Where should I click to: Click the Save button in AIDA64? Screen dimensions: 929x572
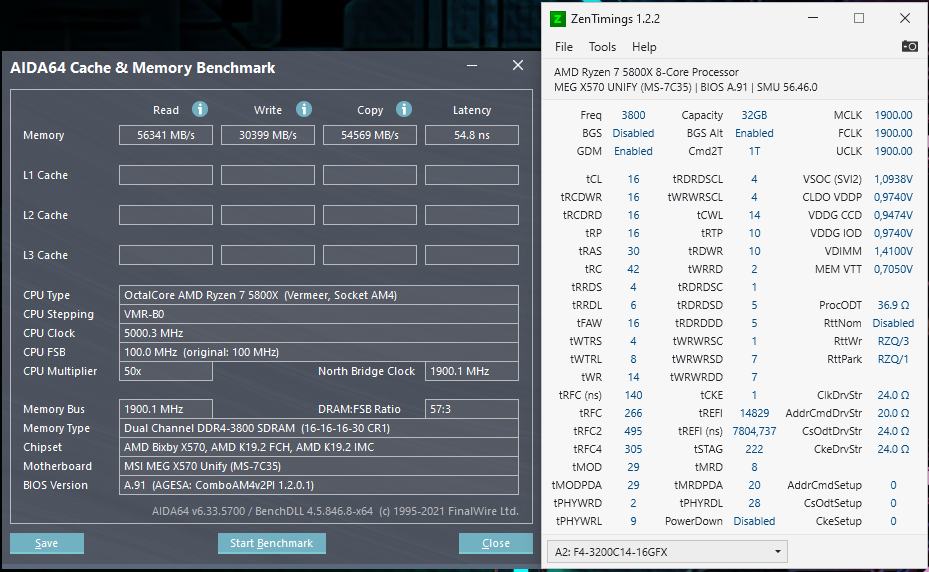[47, 544]
